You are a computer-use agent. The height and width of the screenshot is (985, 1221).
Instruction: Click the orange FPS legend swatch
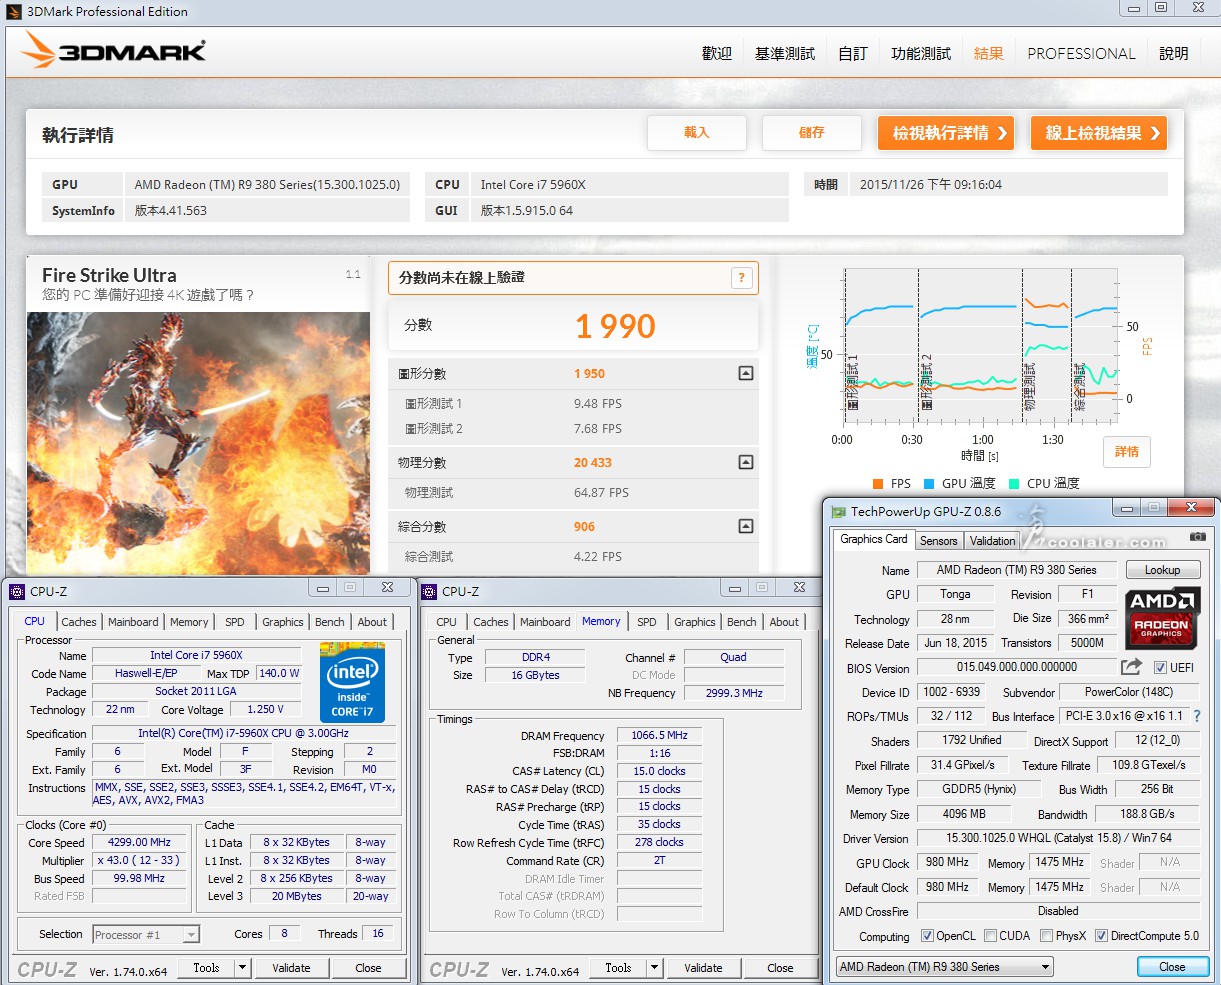[x=878, y=484]
